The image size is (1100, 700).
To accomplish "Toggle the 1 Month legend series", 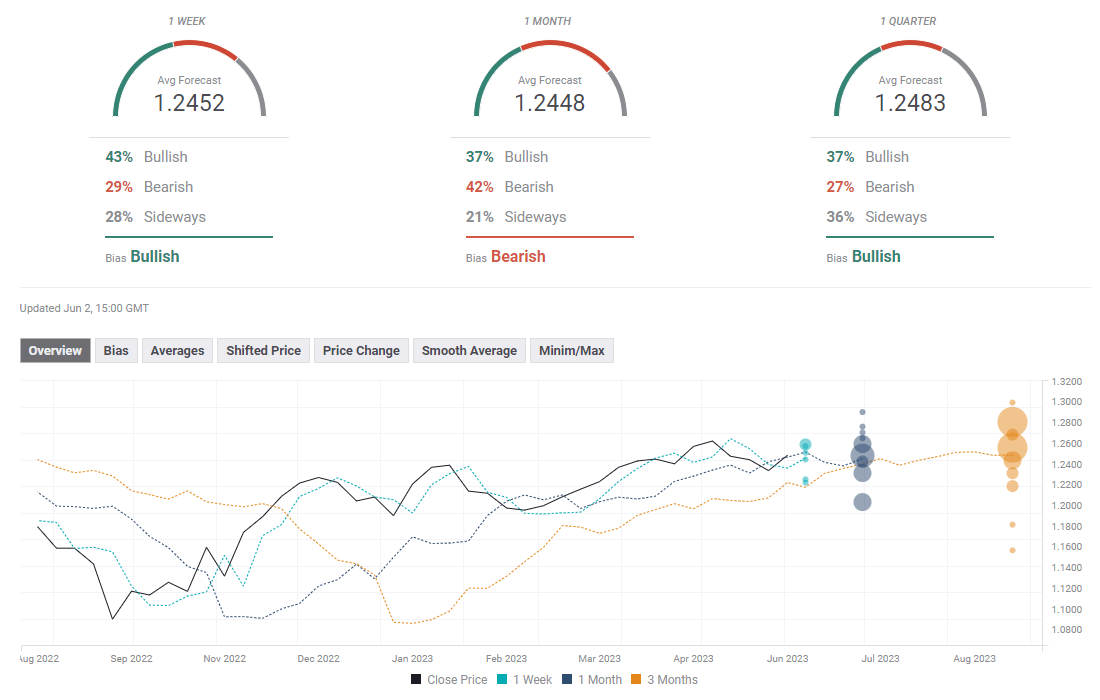I will pos(591,680).
